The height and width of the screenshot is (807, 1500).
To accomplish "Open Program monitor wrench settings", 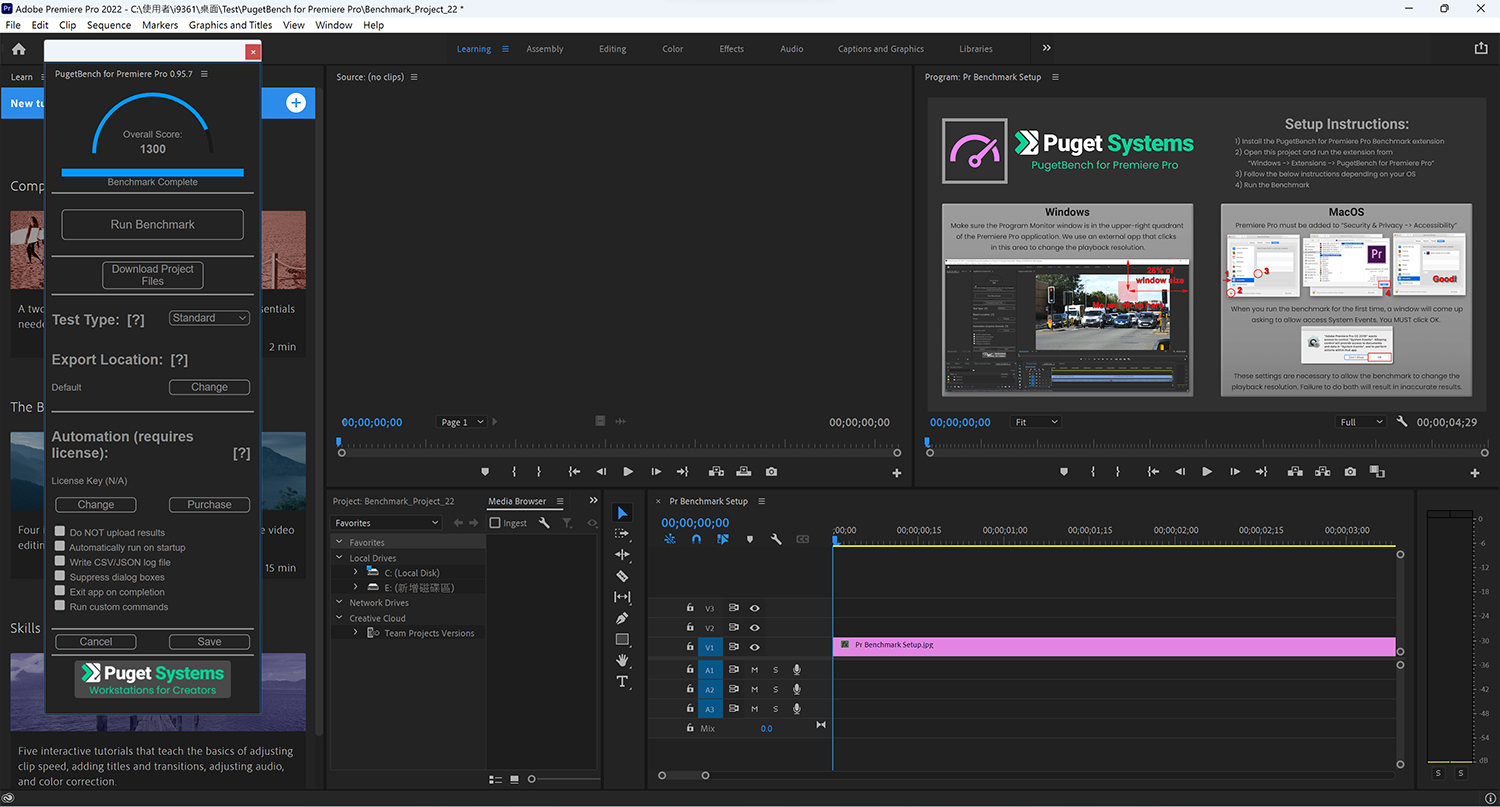I will pos(1402,422).
